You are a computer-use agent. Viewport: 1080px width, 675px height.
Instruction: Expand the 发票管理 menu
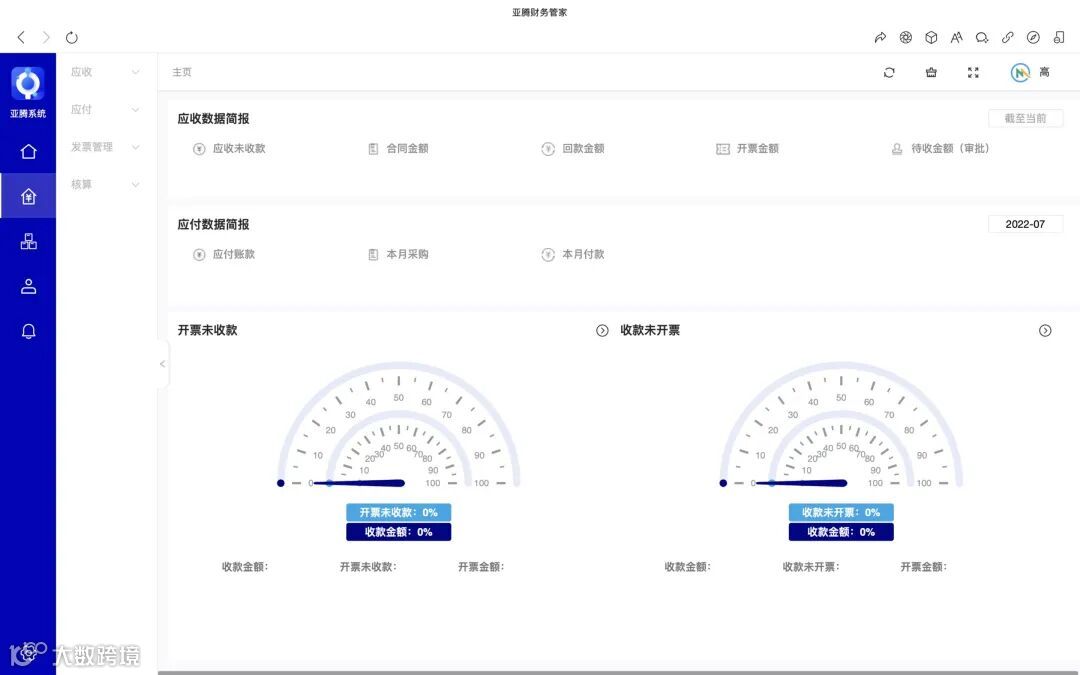click(105, 147)
